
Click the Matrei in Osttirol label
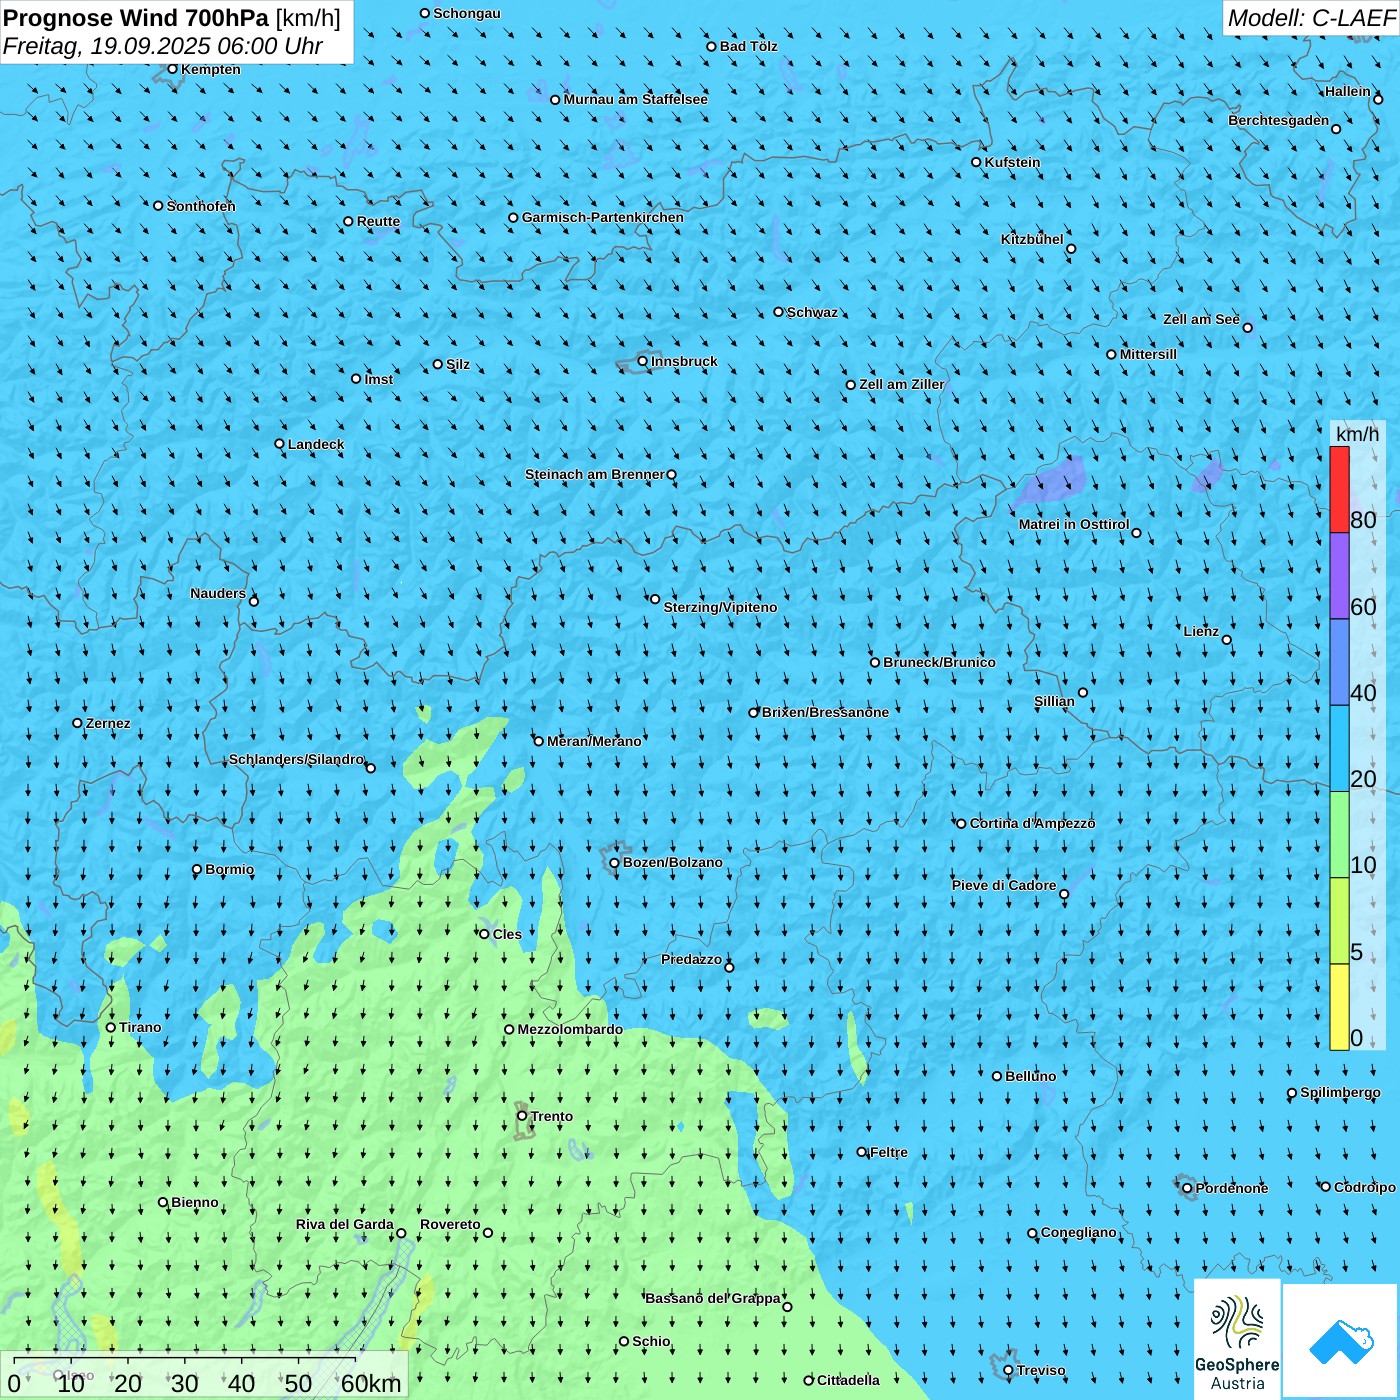pos(1074,524)
